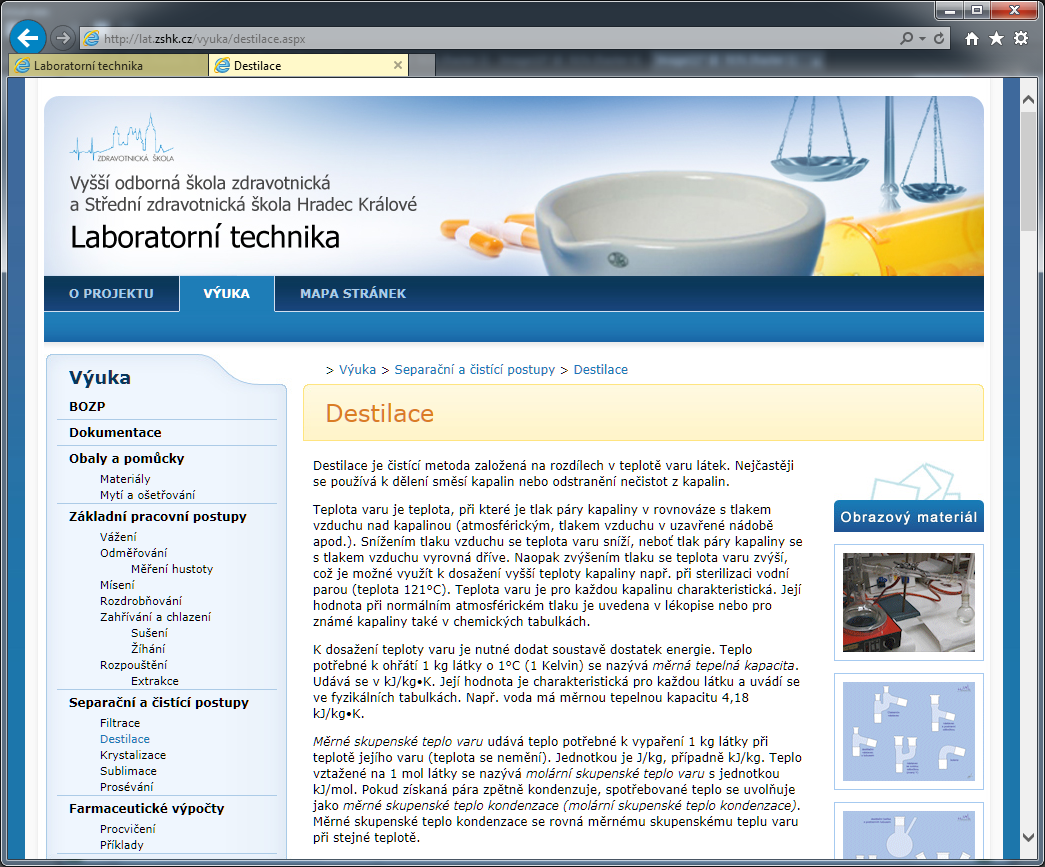Select Materiály in the sidebar

pos(125,479)
